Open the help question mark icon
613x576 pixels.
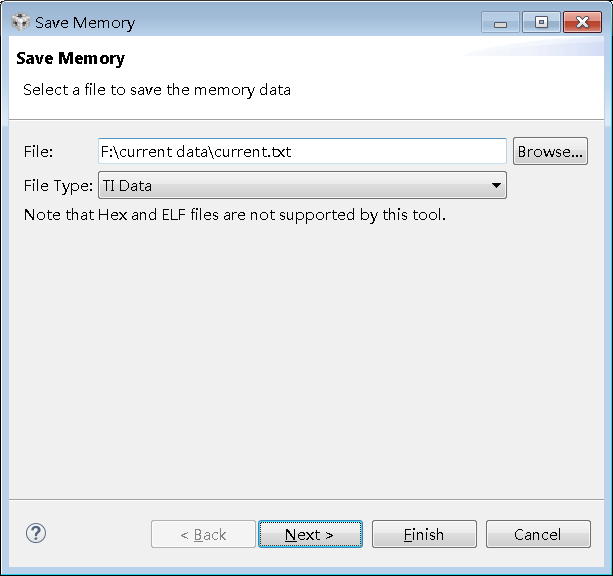click(x=36, y=533)
